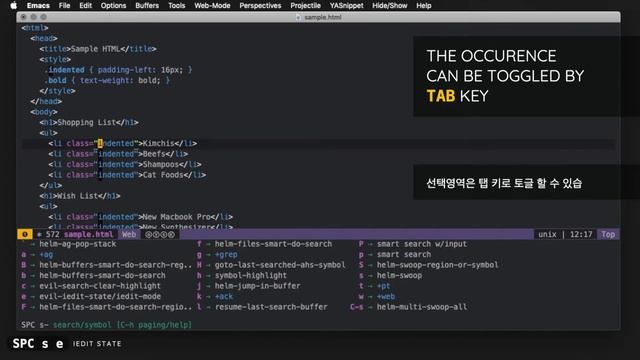Click the New Macbook Pro list item line
Screen dimensions: 640x360
pos(141,217)
